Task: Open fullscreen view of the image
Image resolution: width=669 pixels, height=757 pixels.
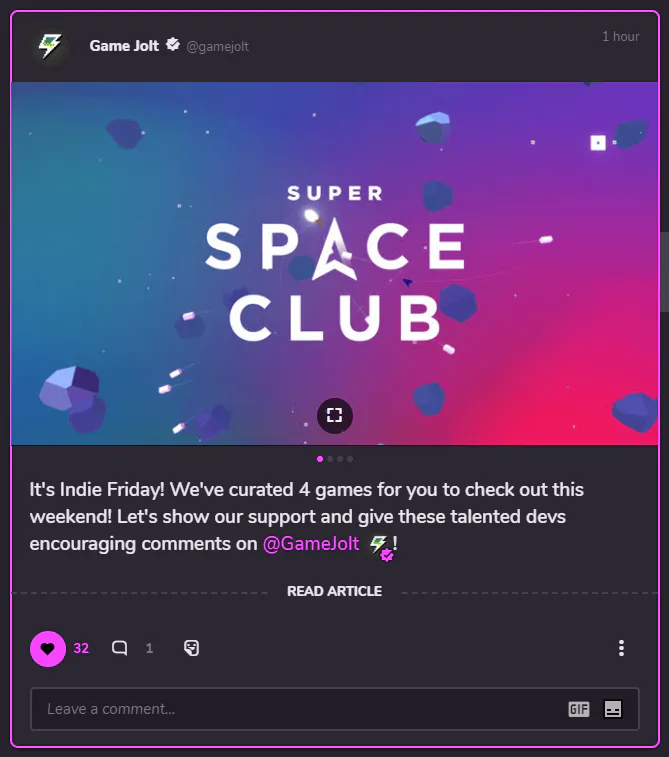Action: (x=334, y=415)
